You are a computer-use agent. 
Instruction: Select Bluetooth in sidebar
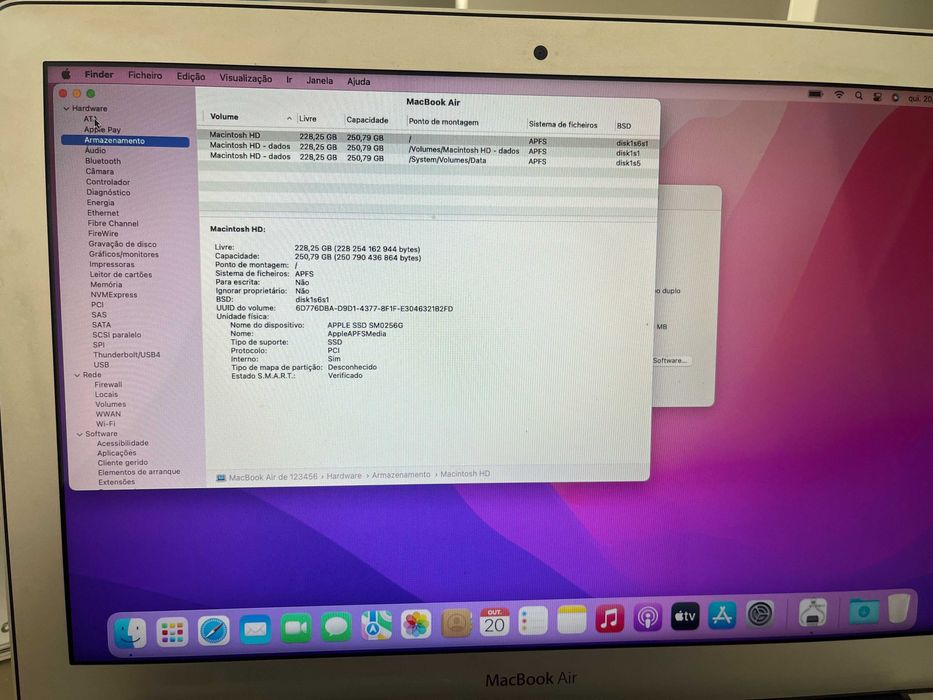103,161
